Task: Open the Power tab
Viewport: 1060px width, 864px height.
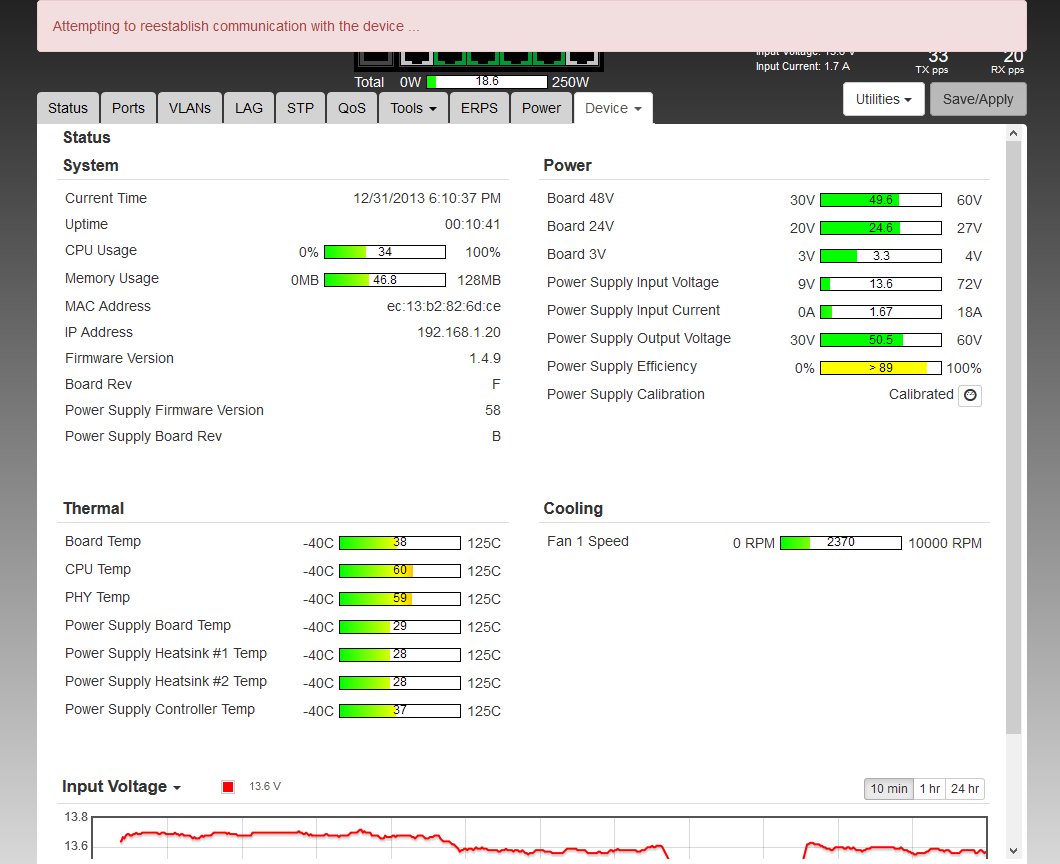Action: click(541, 108)
